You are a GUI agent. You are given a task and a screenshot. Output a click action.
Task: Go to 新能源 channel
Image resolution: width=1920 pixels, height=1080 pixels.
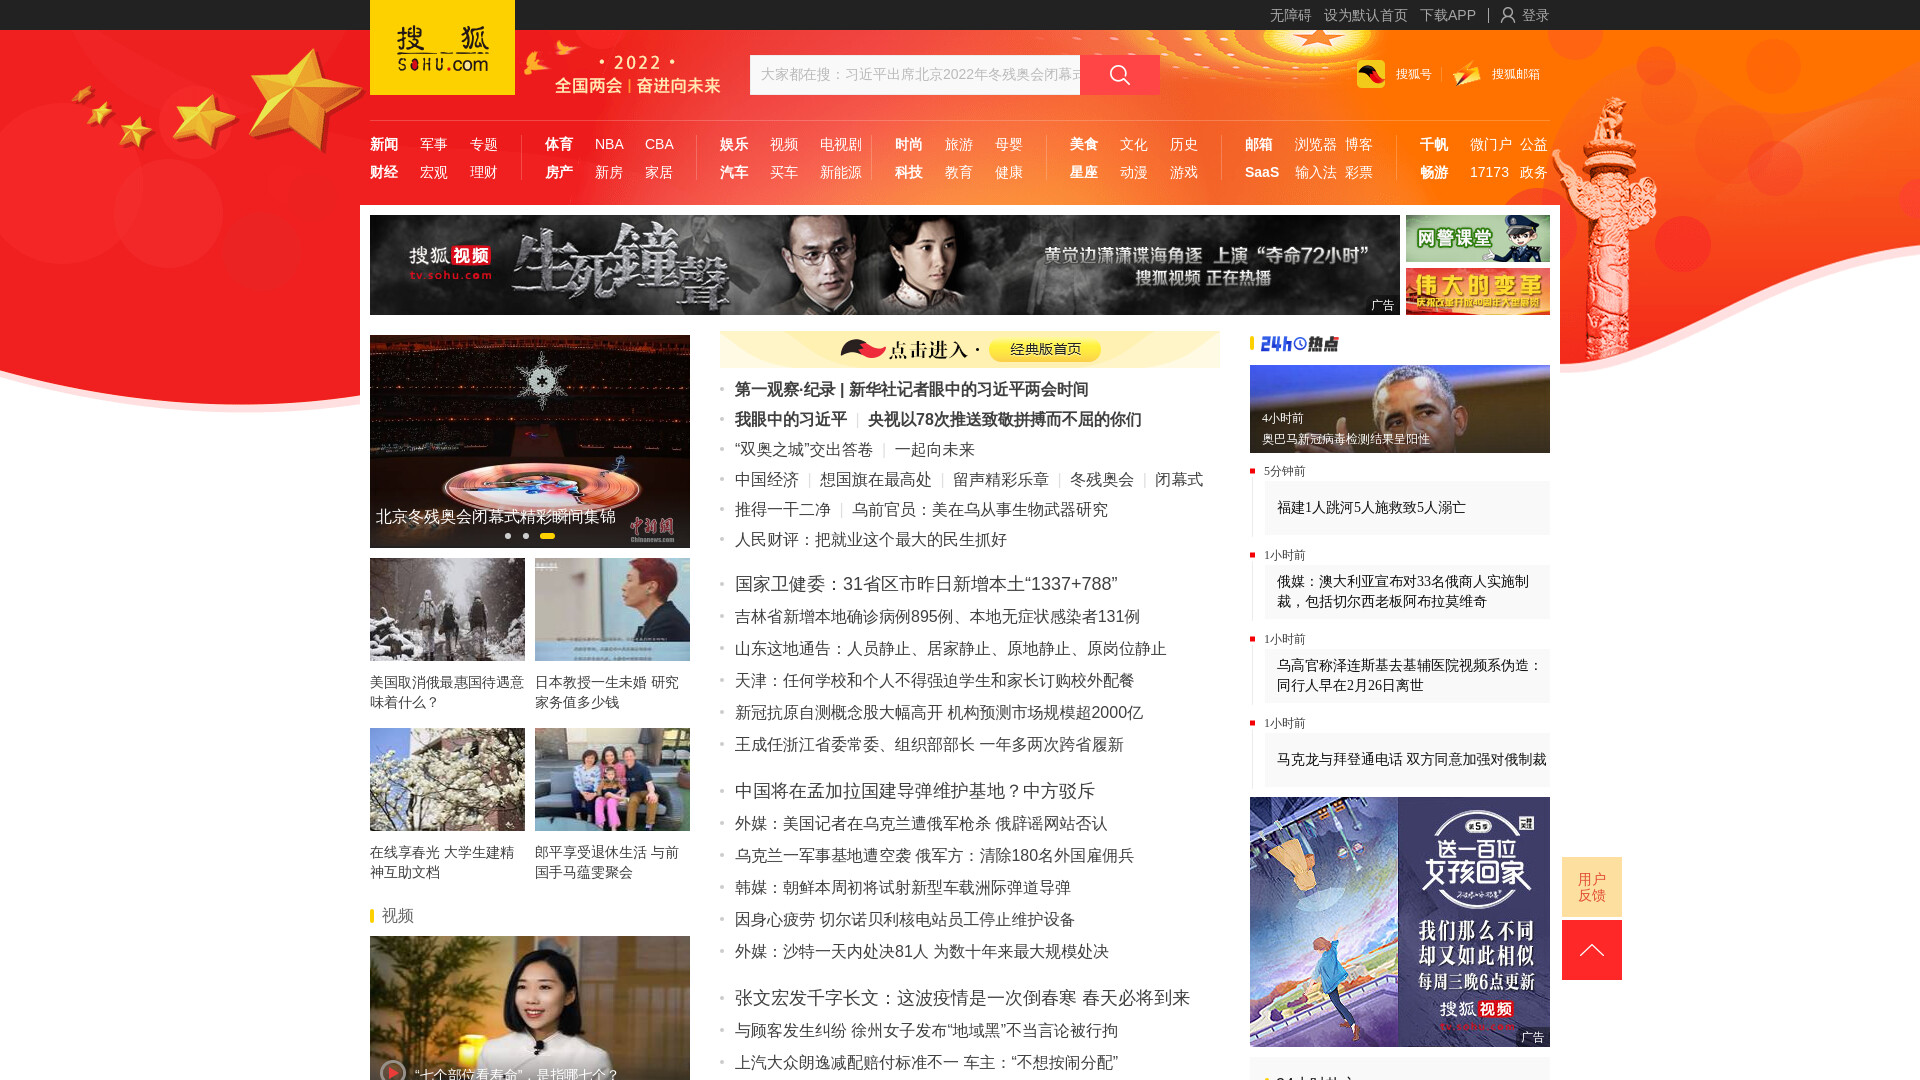[841, 172]
